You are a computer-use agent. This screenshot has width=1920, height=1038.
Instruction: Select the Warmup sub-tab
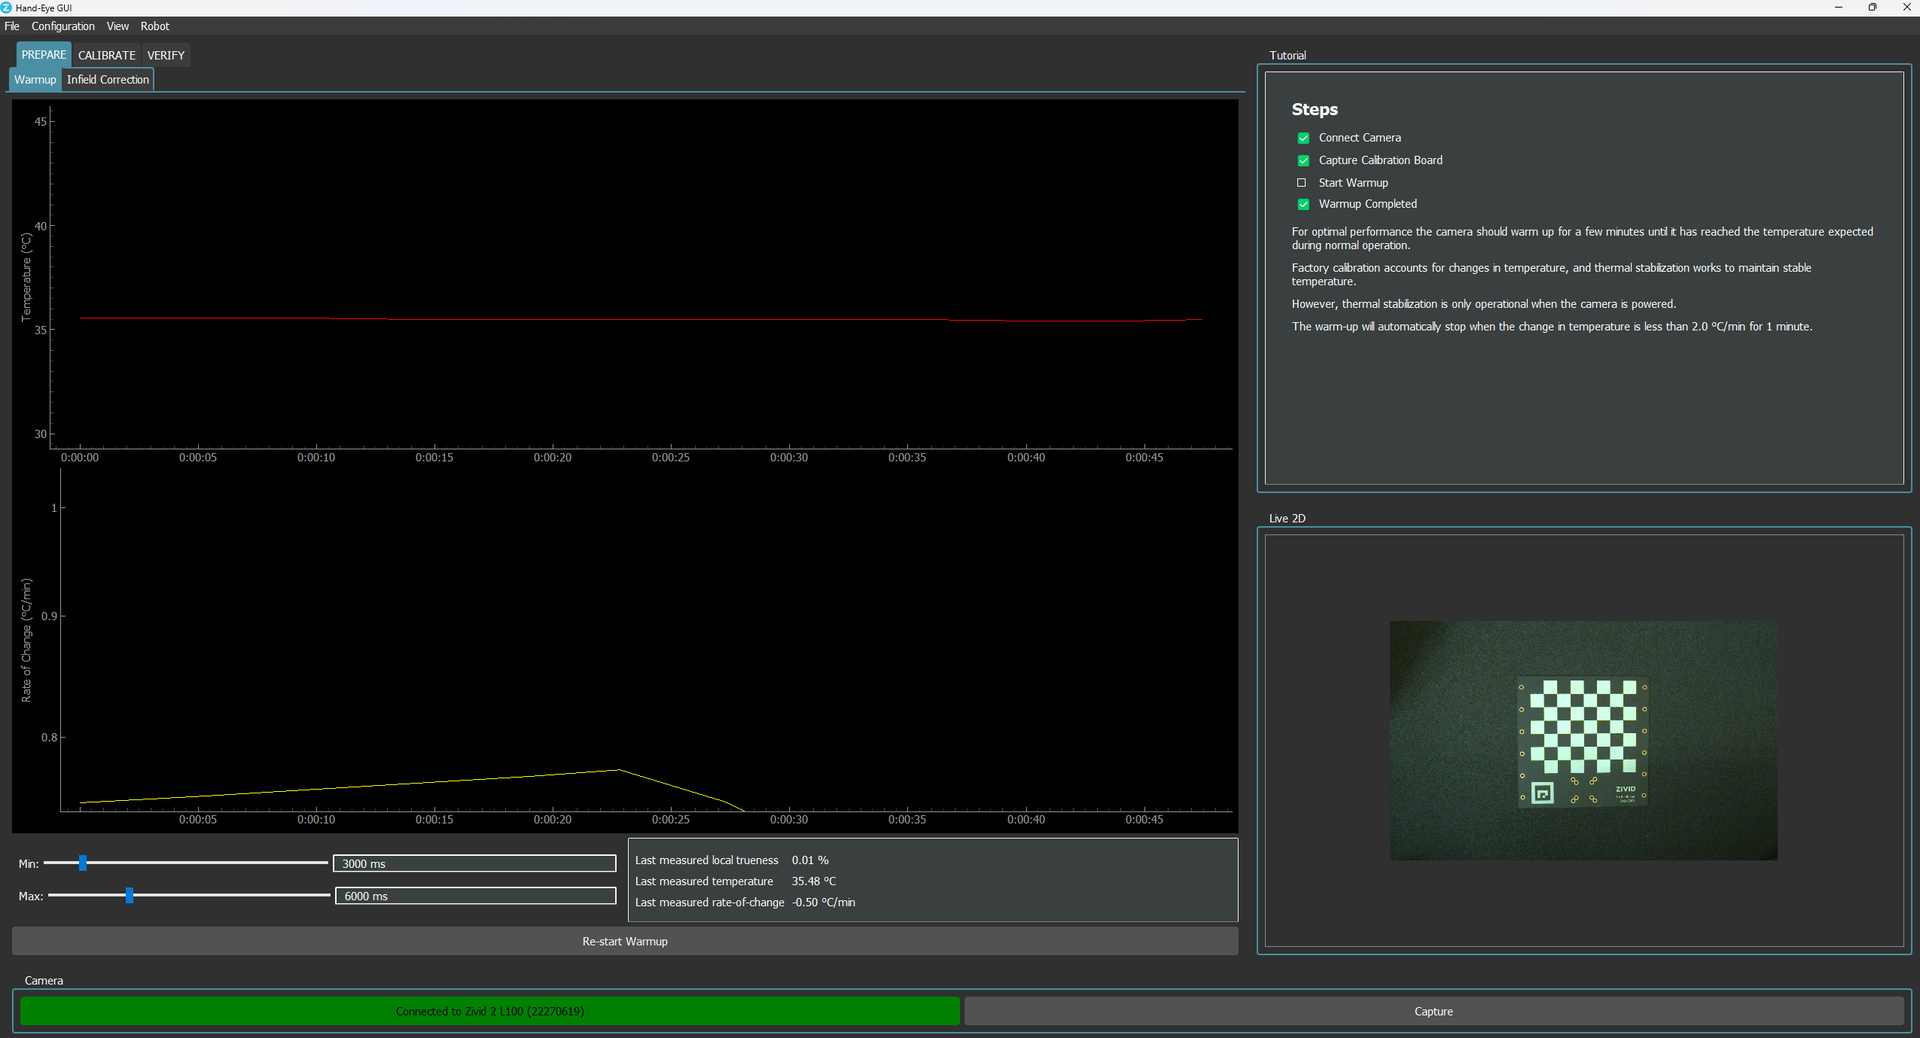(35, 80)
